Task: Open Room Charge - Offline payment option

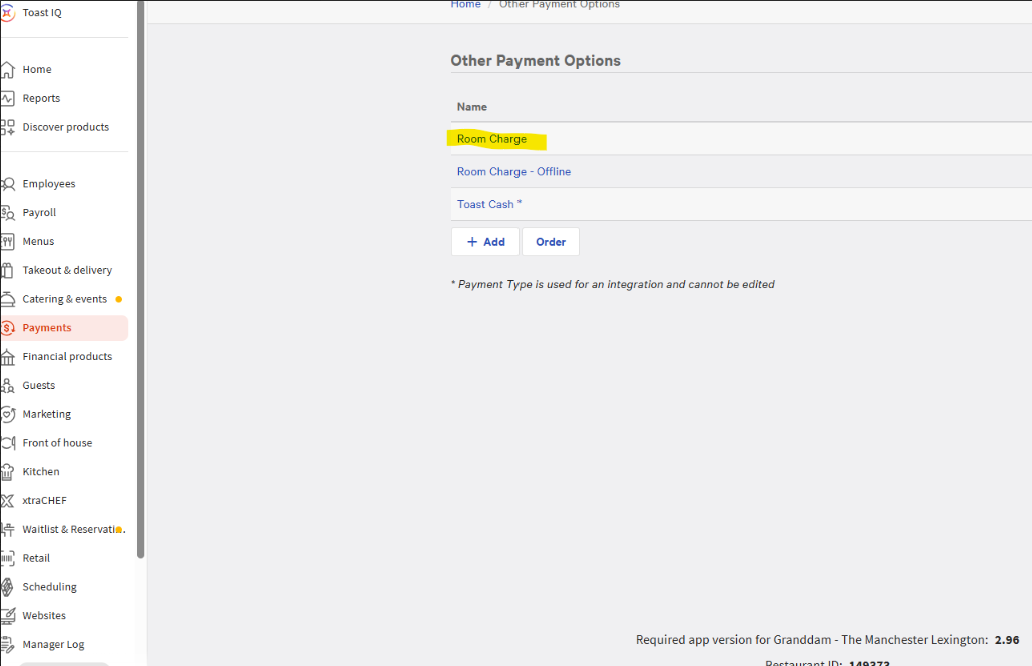Action: (514, 172)
